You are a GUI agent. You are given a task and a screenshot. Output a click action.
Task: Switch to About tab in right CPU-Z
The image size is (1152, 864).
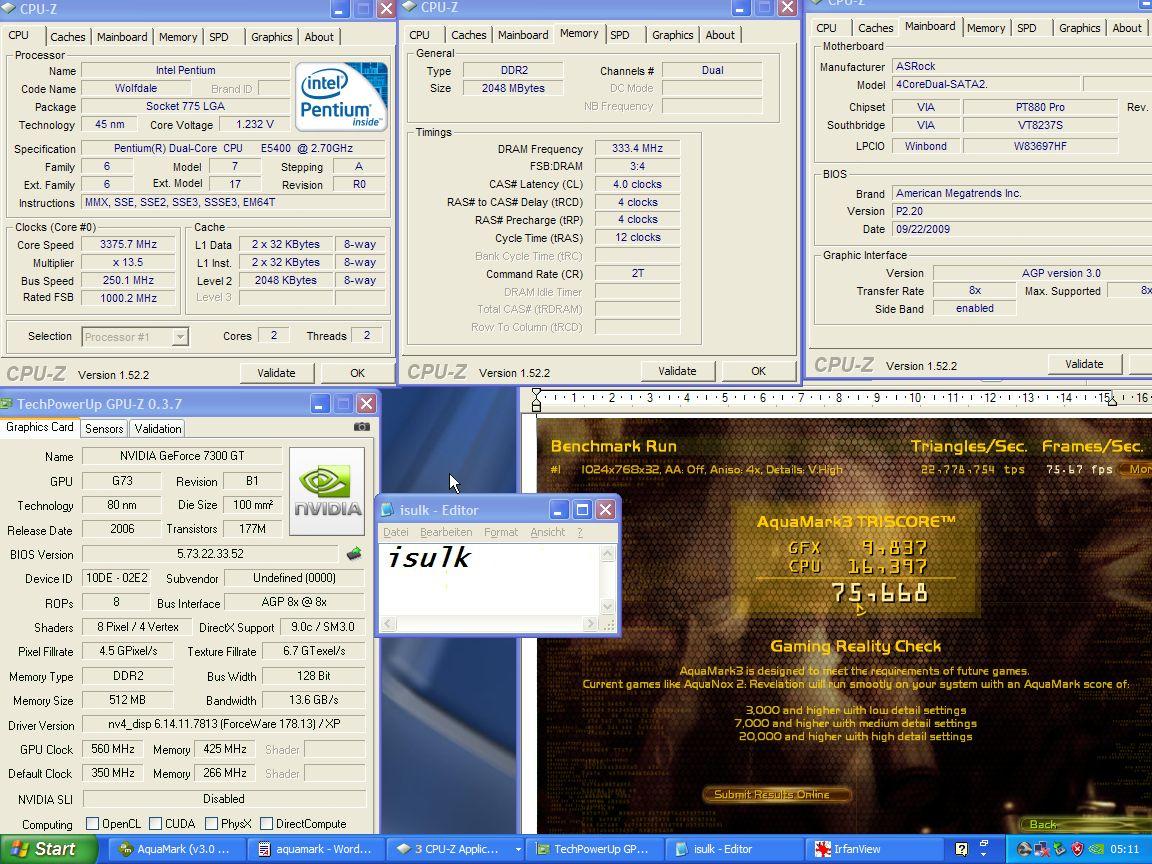click(1126, 28)
